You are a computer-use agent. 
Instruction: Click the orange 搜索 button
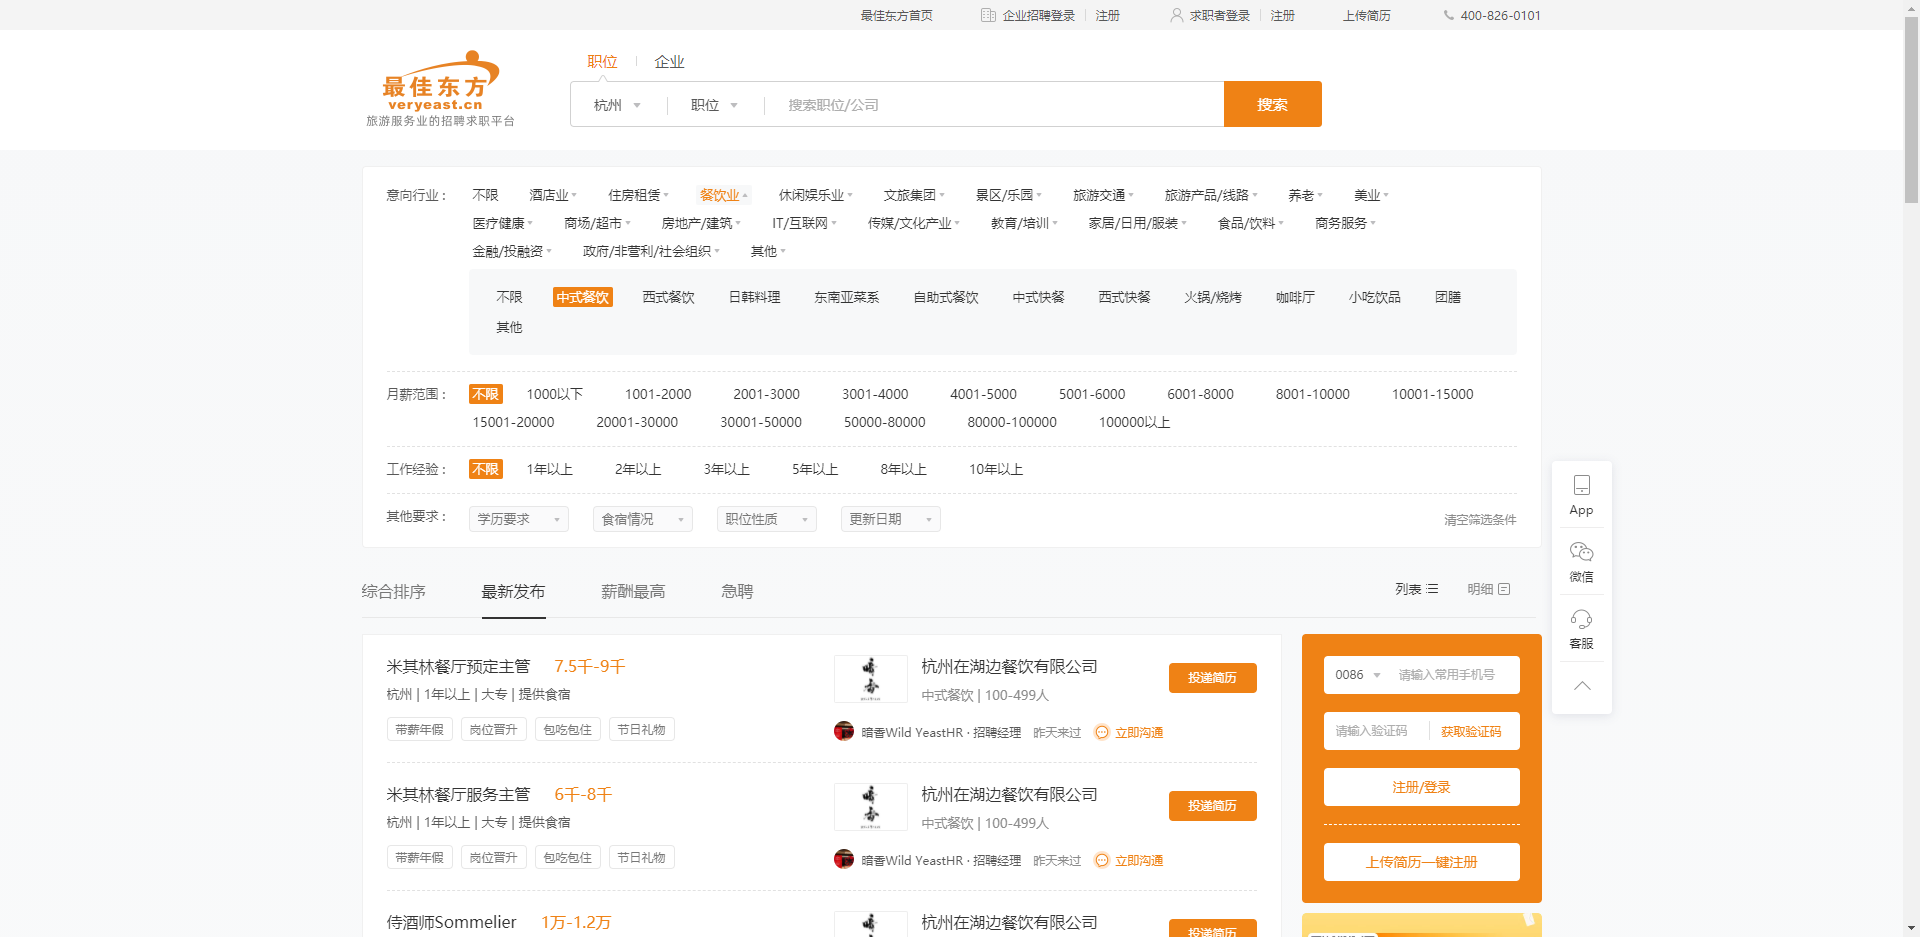pos(1273,104)
